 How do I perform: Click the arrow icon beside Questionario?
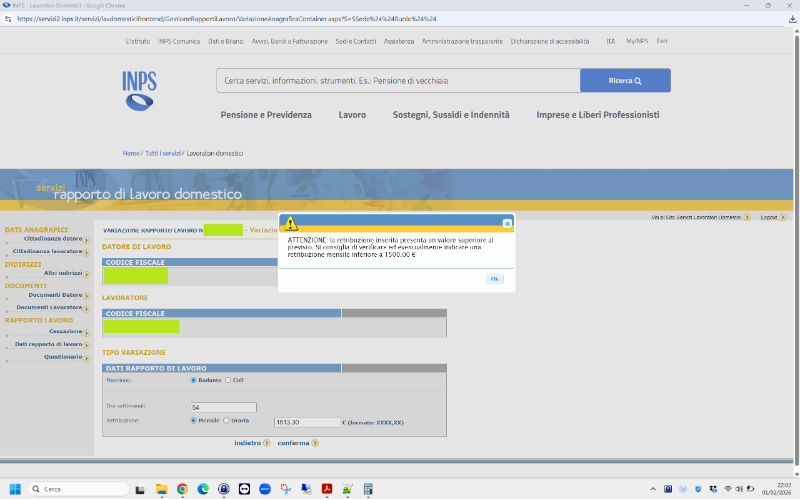click(87, 358)
